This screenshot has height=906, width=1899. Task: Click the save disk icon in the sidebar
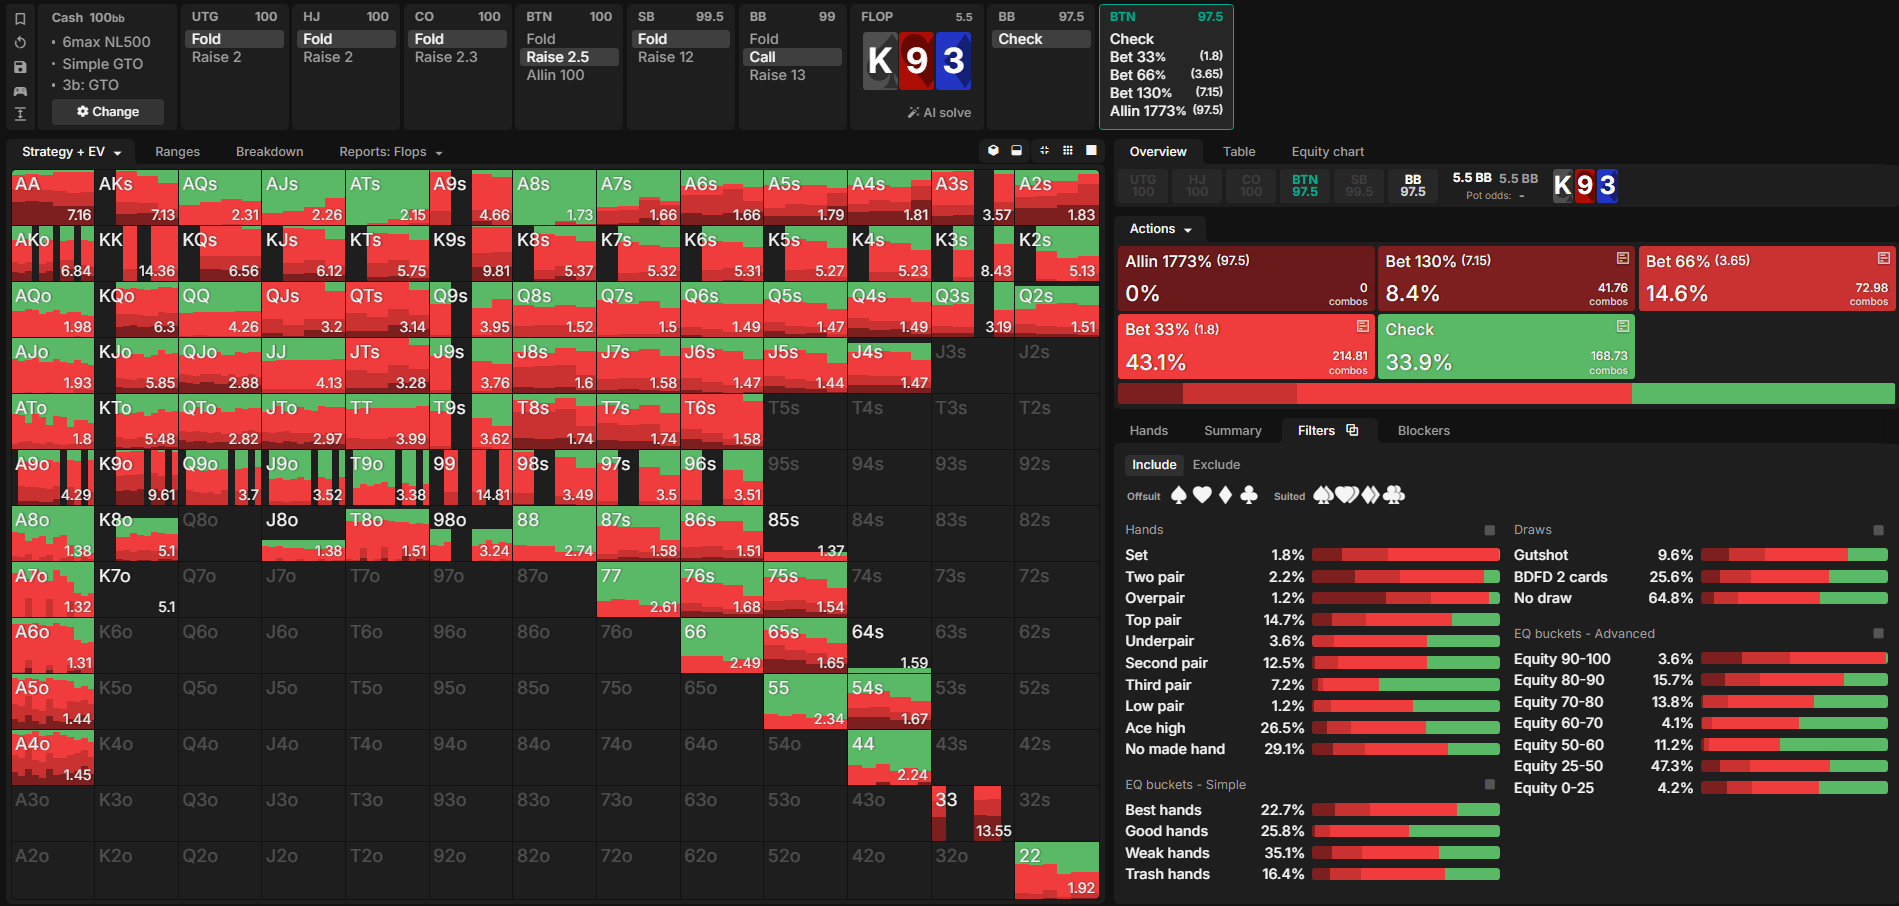click(20, 67)
